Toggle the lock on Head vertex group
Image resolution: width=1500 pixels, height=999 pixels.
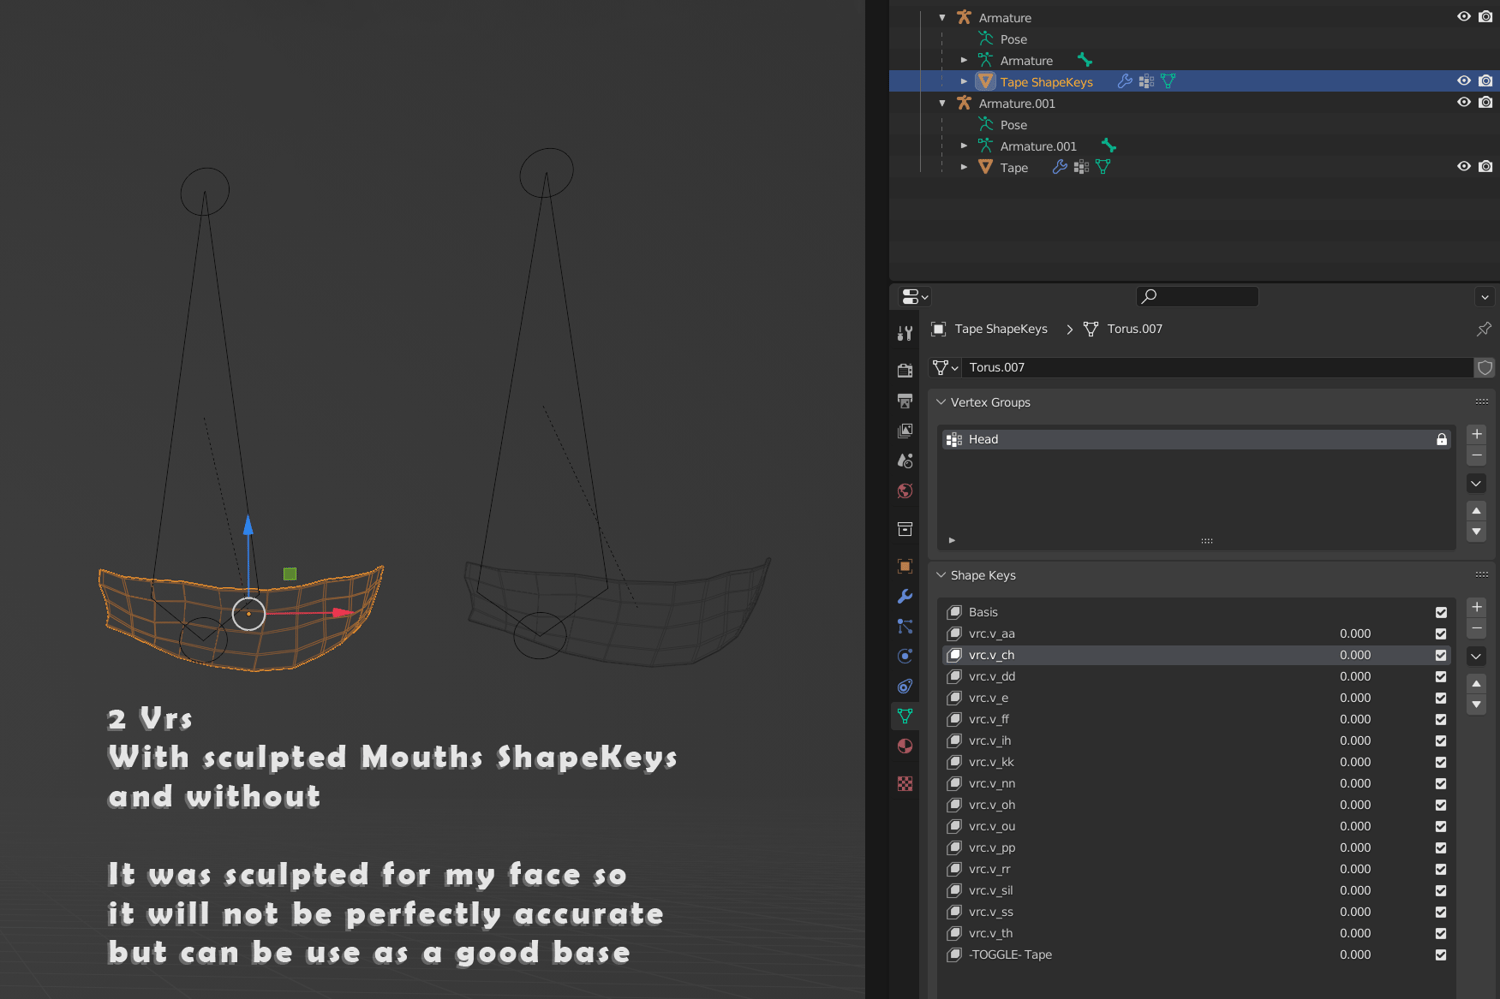point(1442,440)
